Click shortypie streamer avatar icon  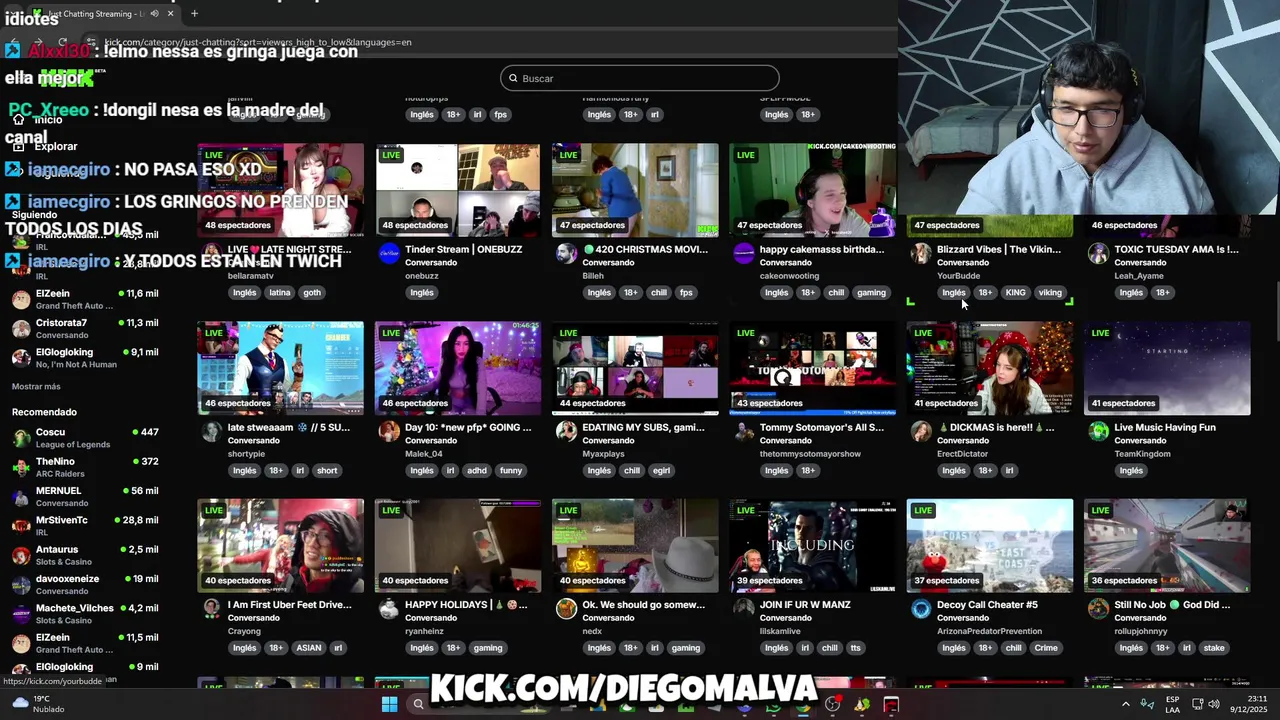[211, 431]
